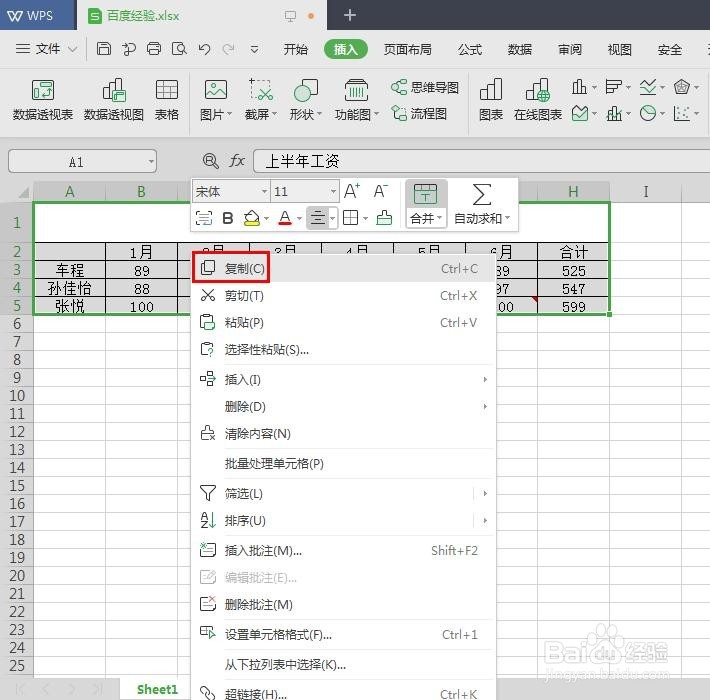Click the Redo arrow icon
Image resolution: width=710 pixels, height=700 pixels.
[229, 49]
